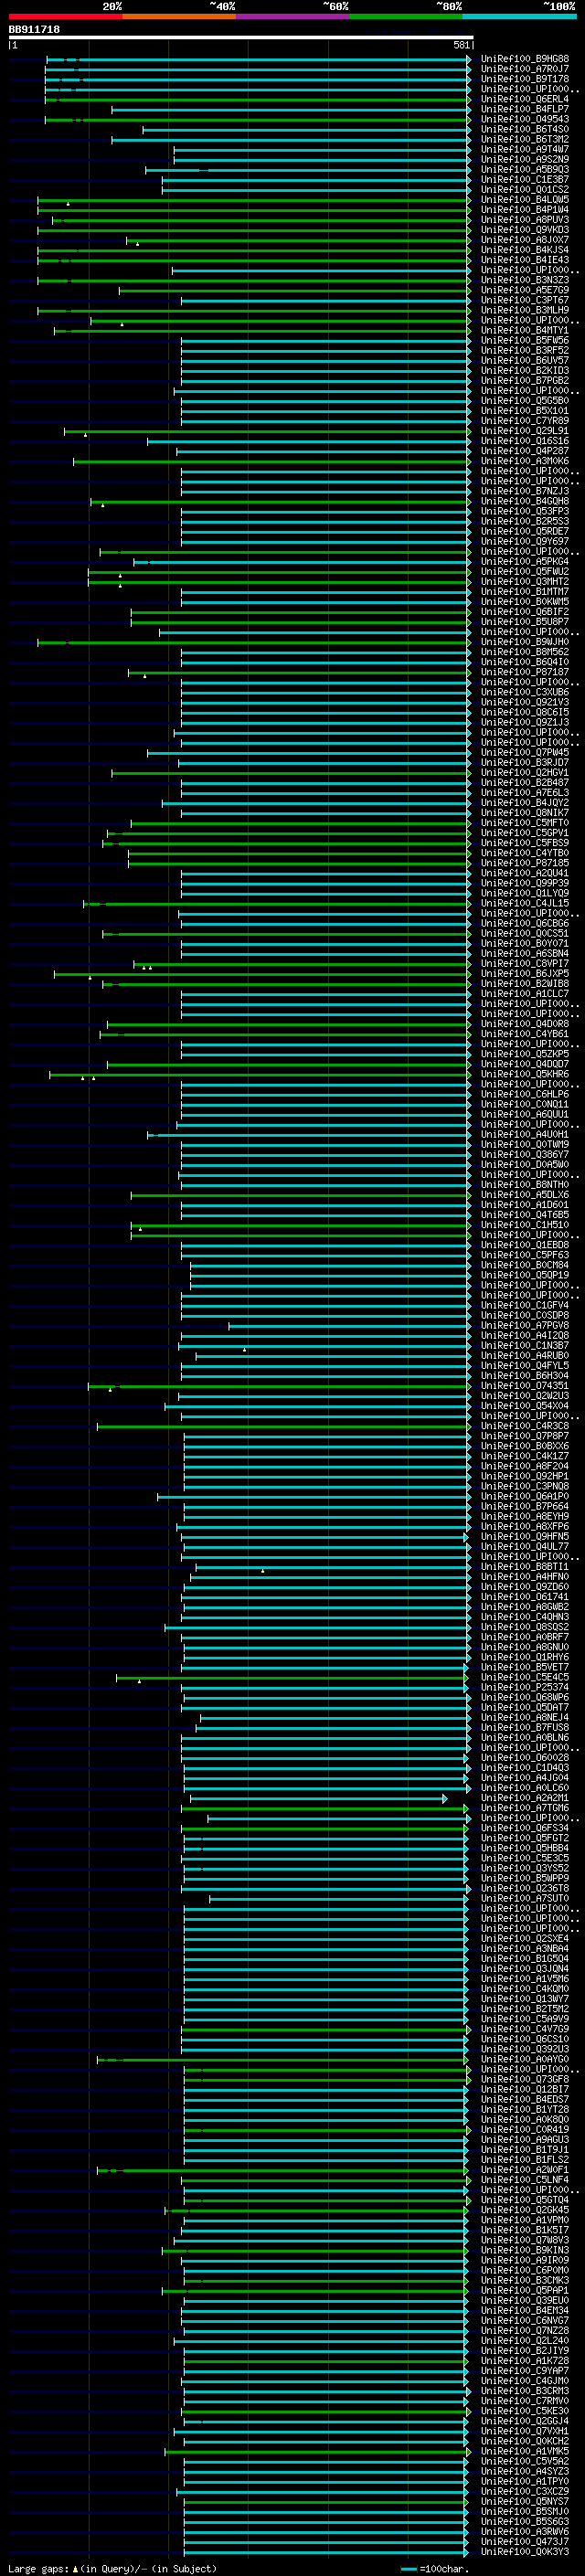Viewport: 585px width, 2576px height.
Task: Select hit label UniRef100_Q29L91
Action: 525,431
